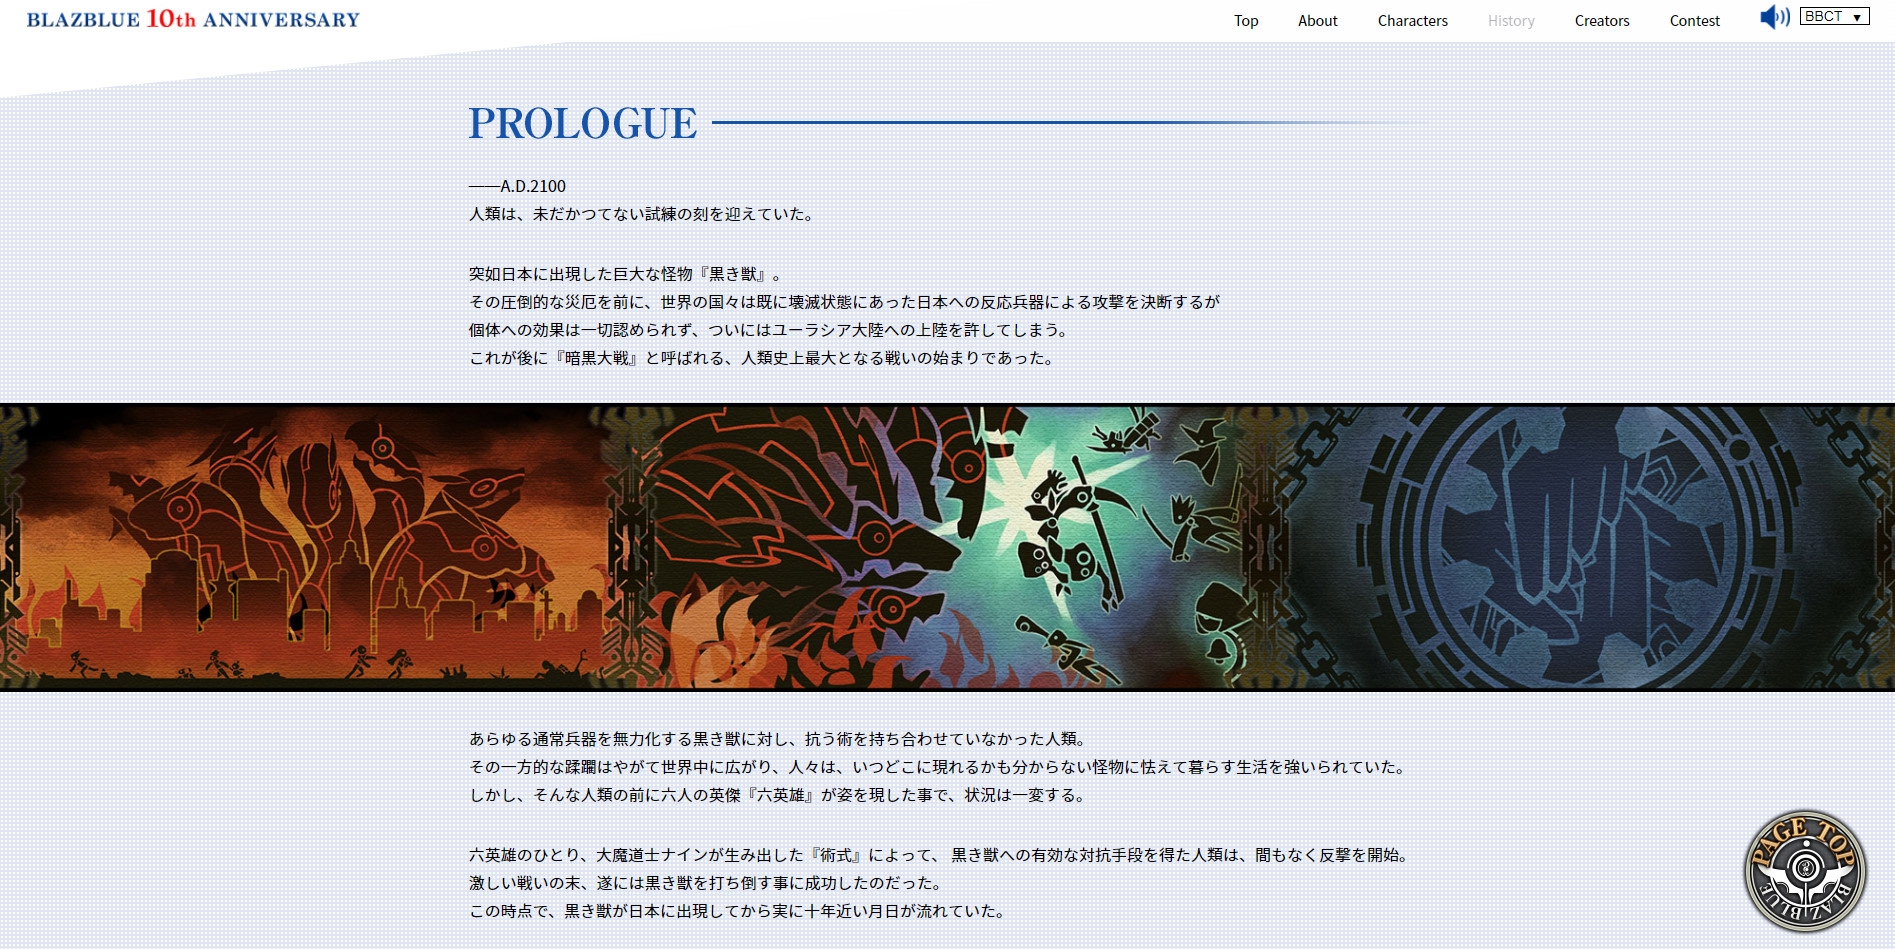Click the sentence mentioning 『暗黒大戦』
This screenshot has width=1895, height=949.
763,358
